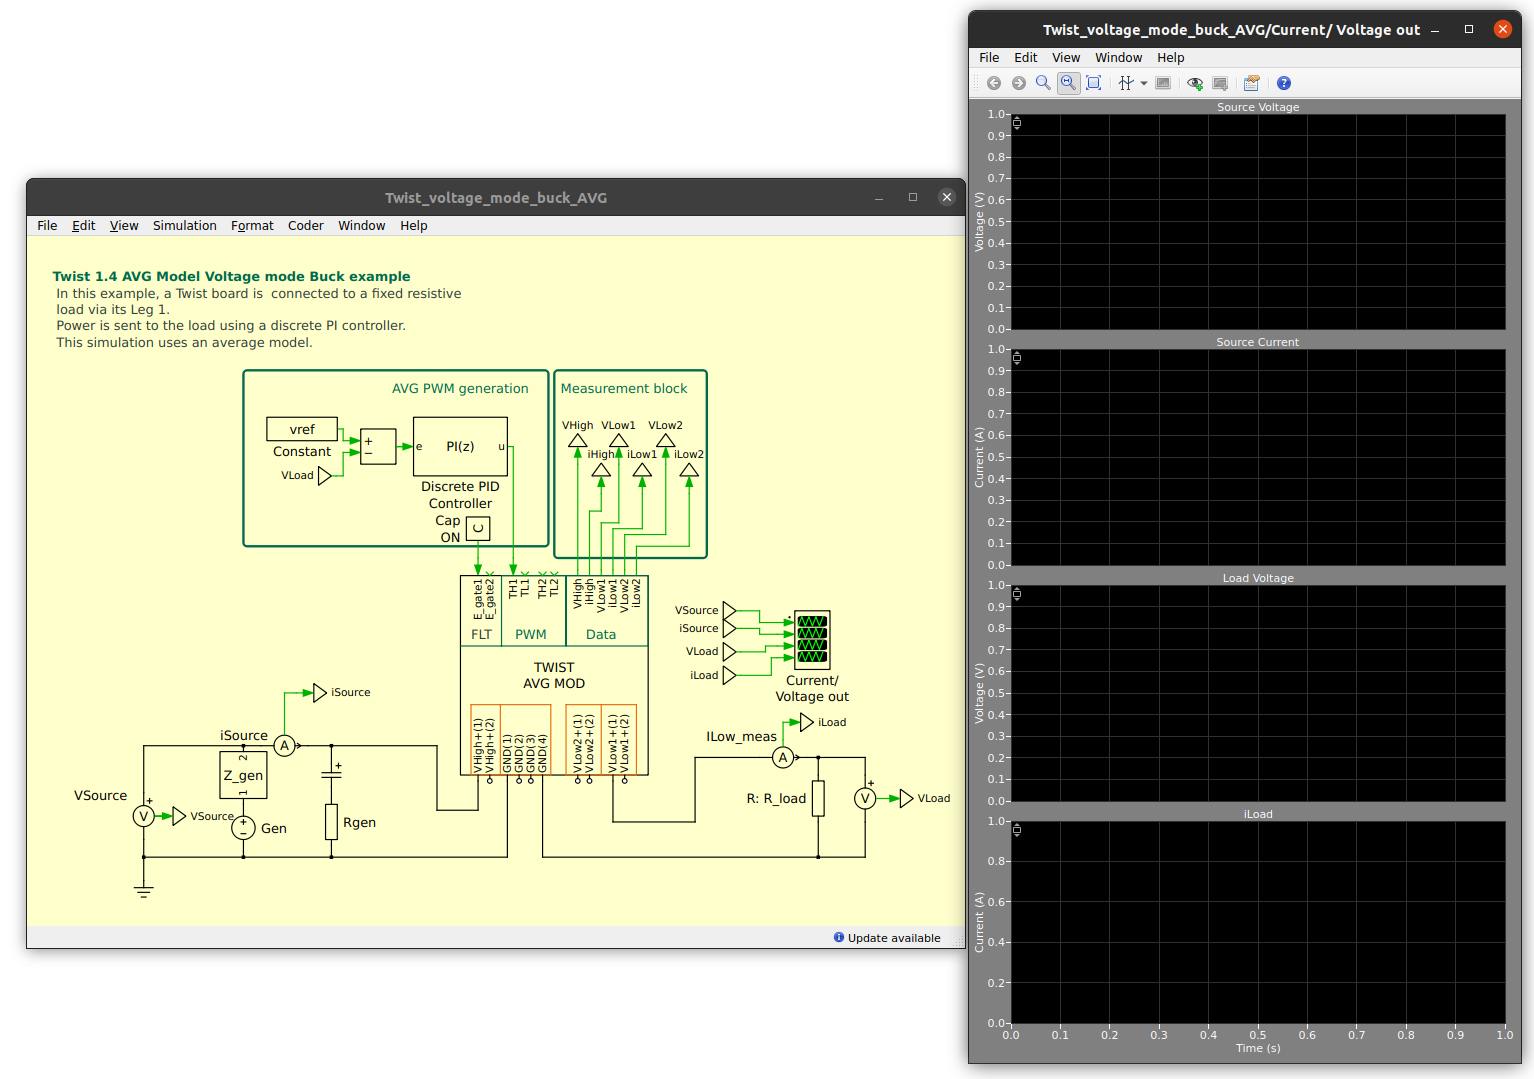Click the Load Voltage plot y-axis zoom handle
Screen dimensions: 1534x1079
[1017, 594]
